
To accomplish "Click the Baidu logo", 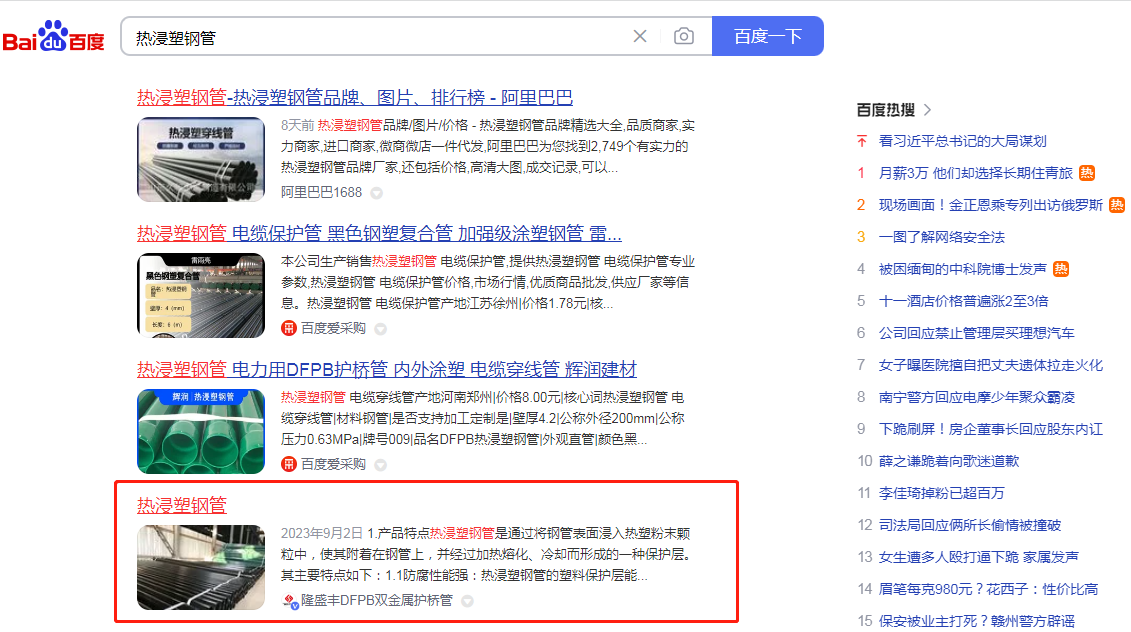I will pyautogui.click(x=54, y=36).
